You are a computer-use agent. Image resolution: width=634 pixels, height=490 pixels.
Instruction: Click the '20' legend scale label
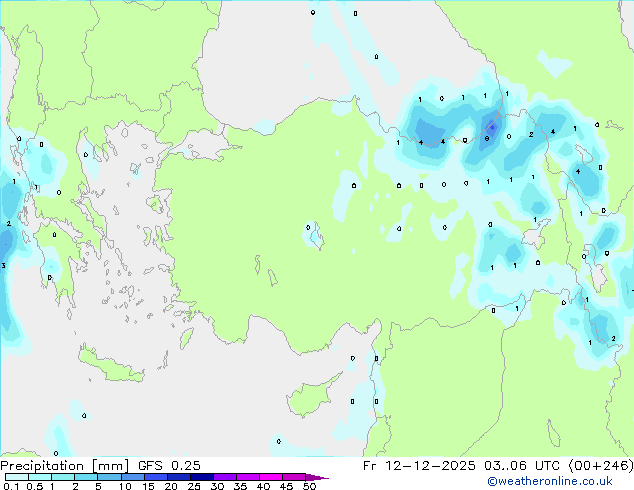tap(171, 486)
